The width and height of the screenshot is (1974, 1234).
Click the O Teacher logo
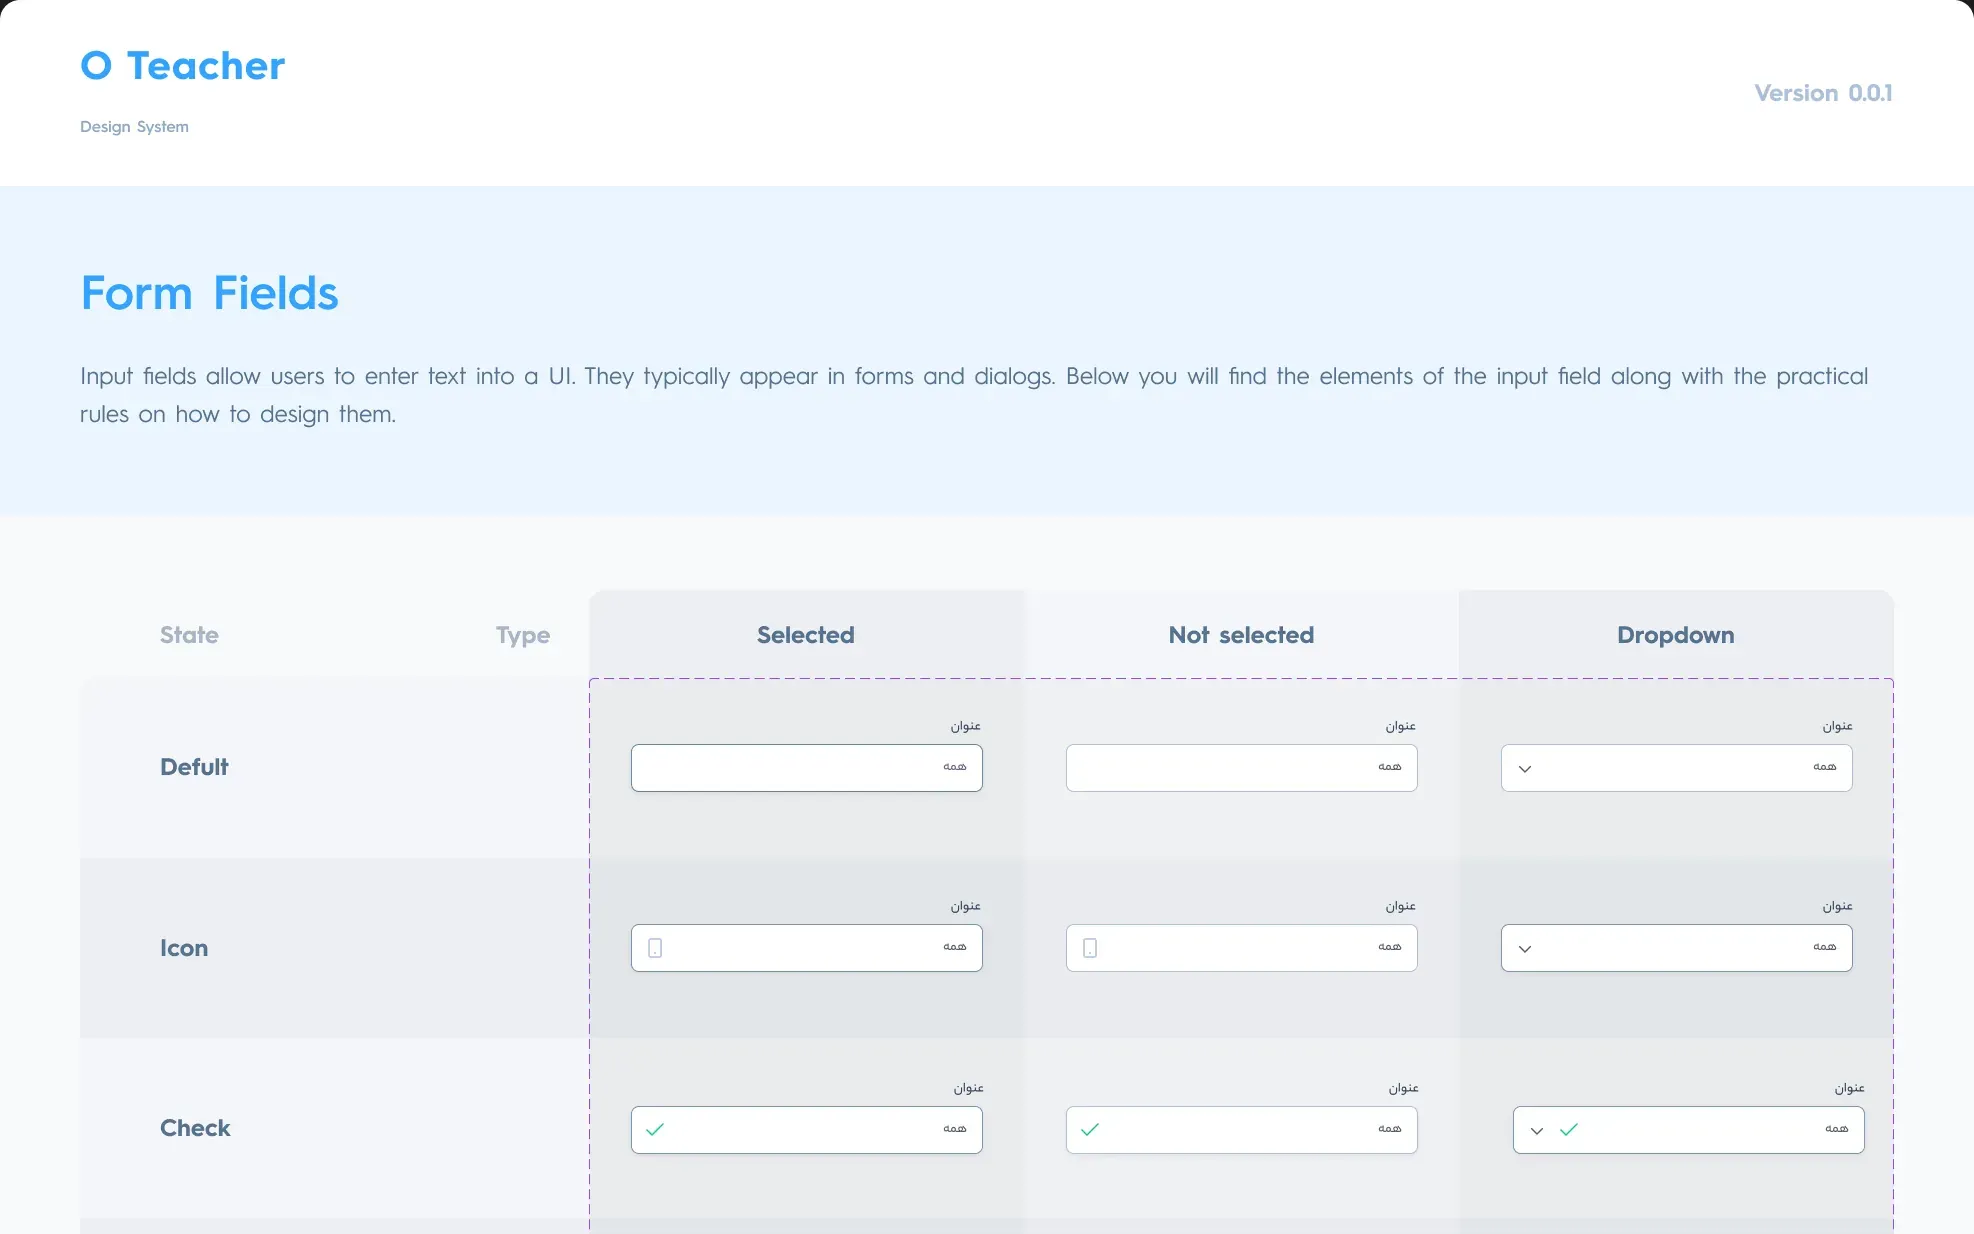[183, 66]
